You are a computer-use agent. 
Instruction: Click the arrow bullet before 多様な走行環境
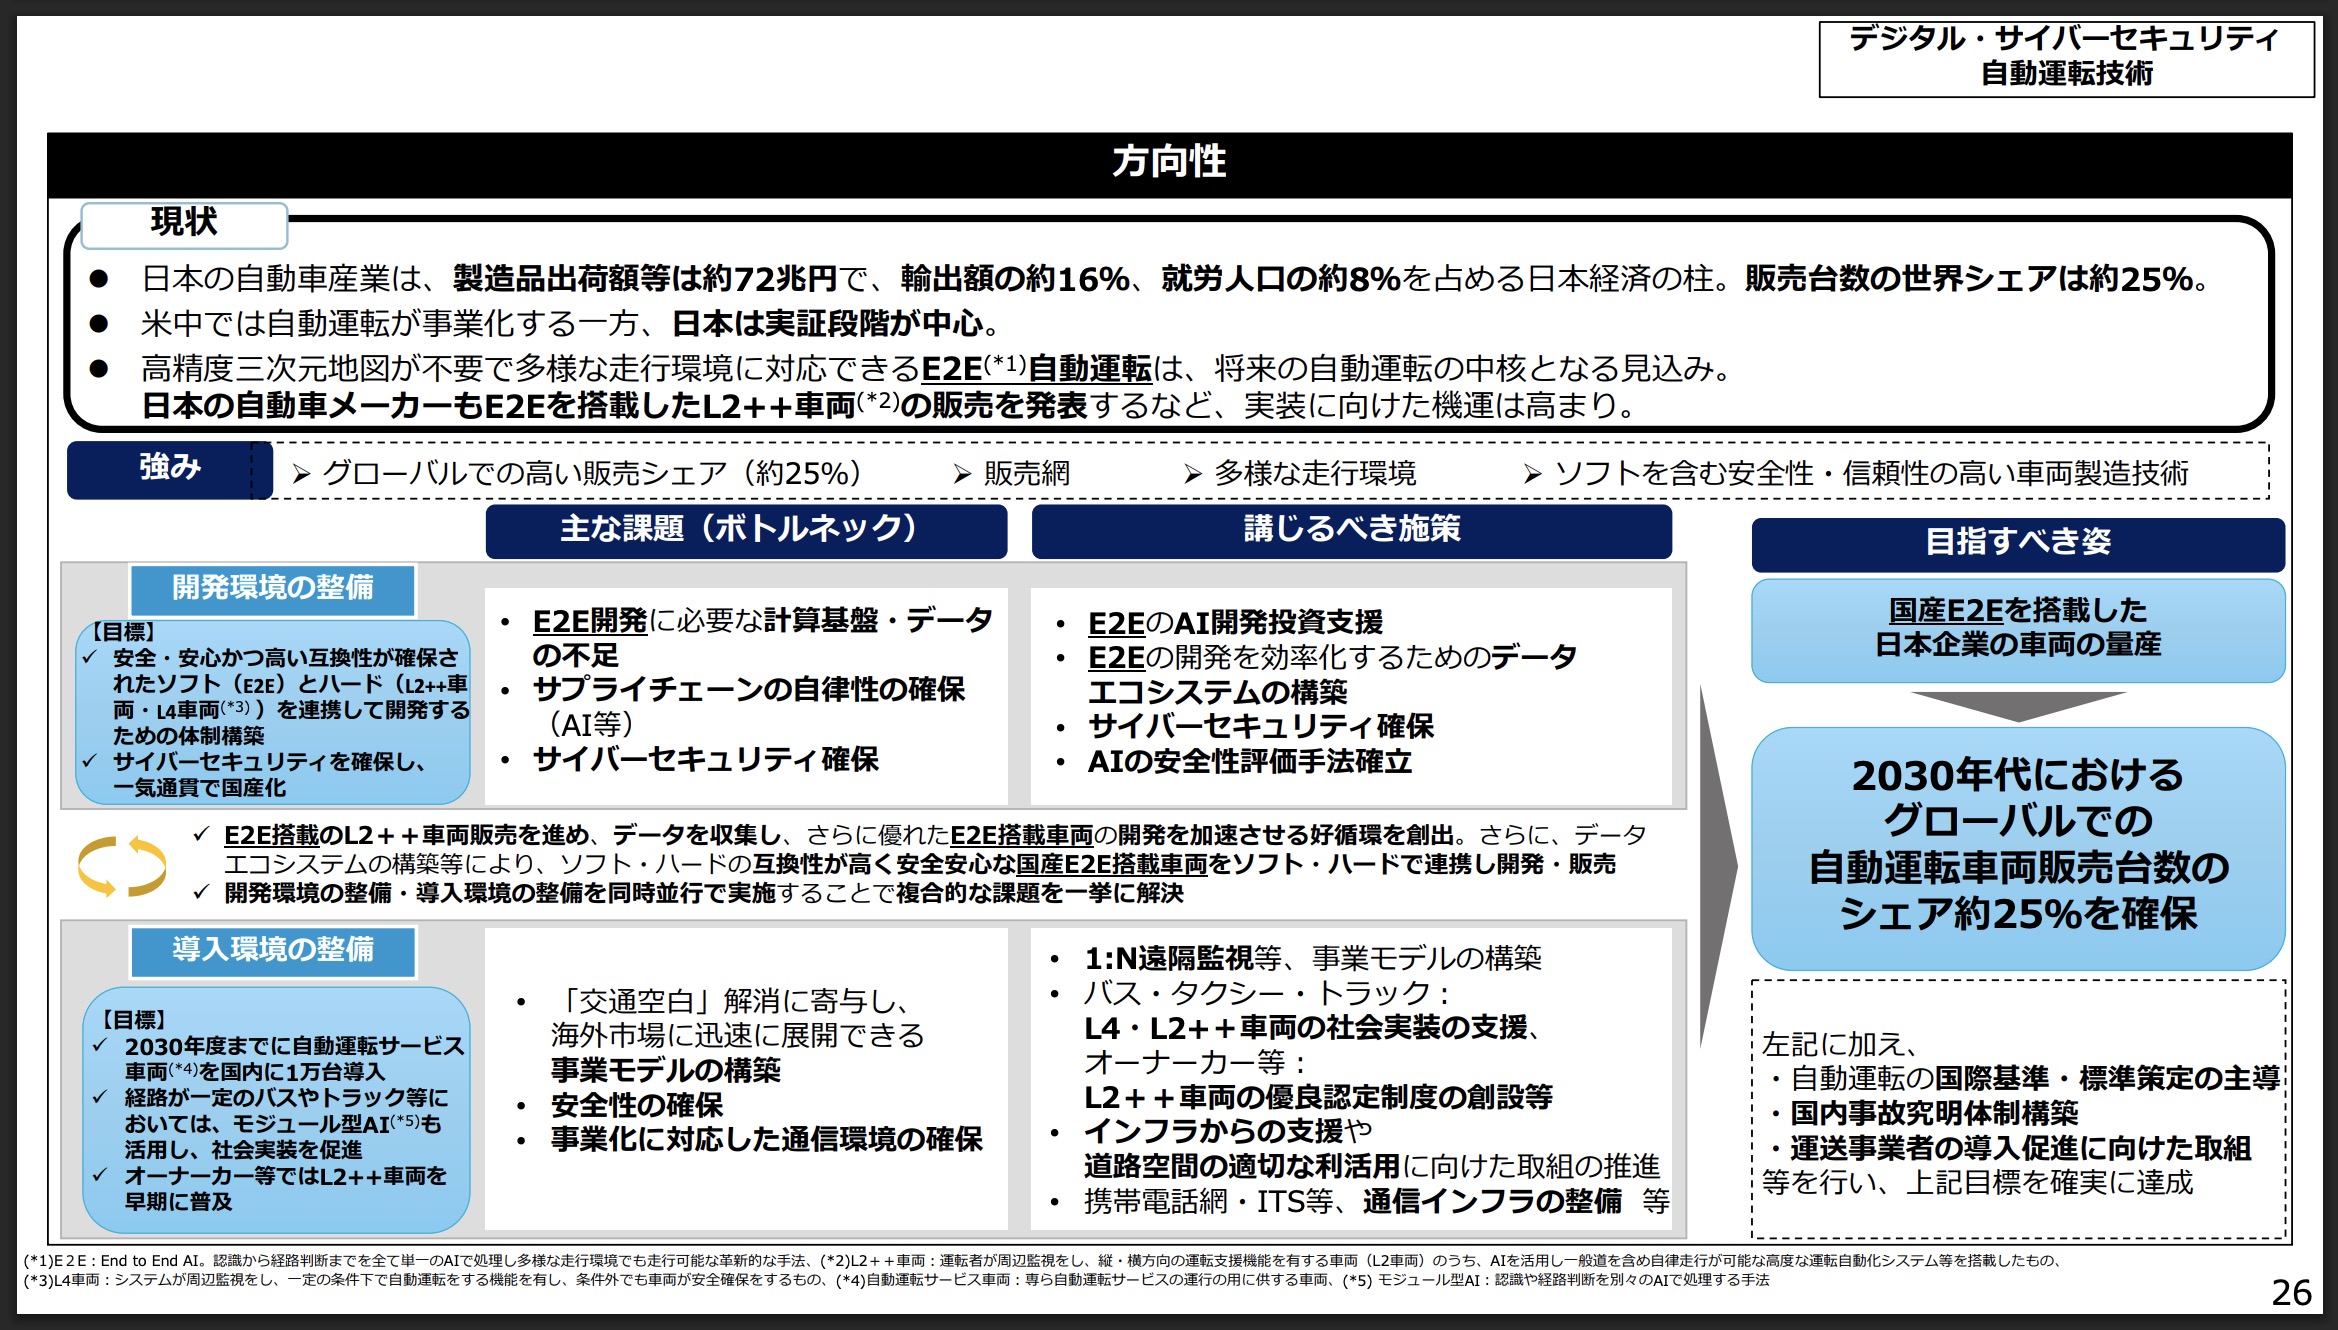click(x=1192, y=474)
